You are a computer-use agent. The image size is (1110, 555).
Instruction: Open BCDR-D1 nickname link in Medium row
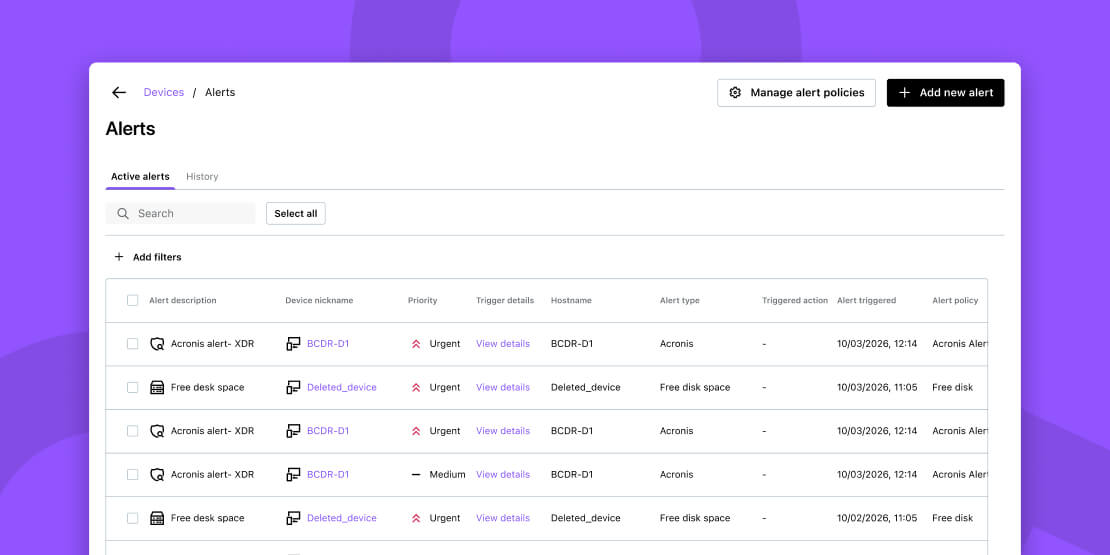(328, 474)
